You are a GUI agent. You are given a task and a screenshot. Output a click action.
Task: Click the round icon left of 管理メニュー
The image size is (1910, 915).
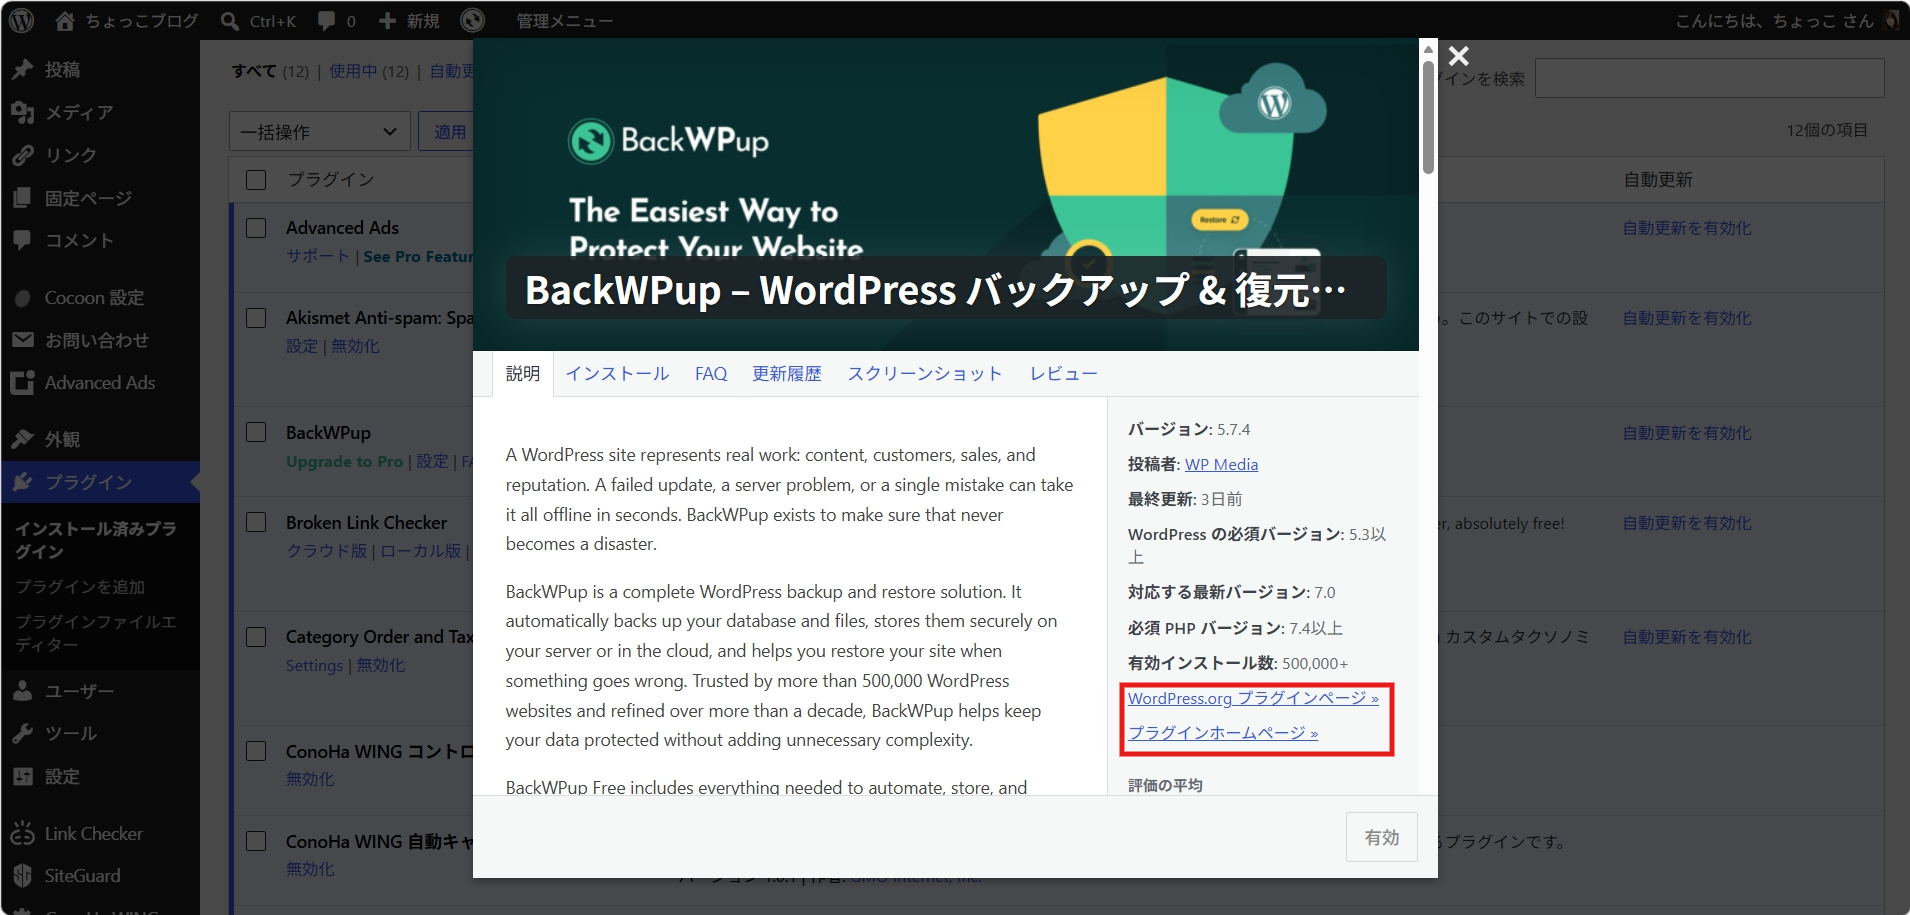click(472, 20)
